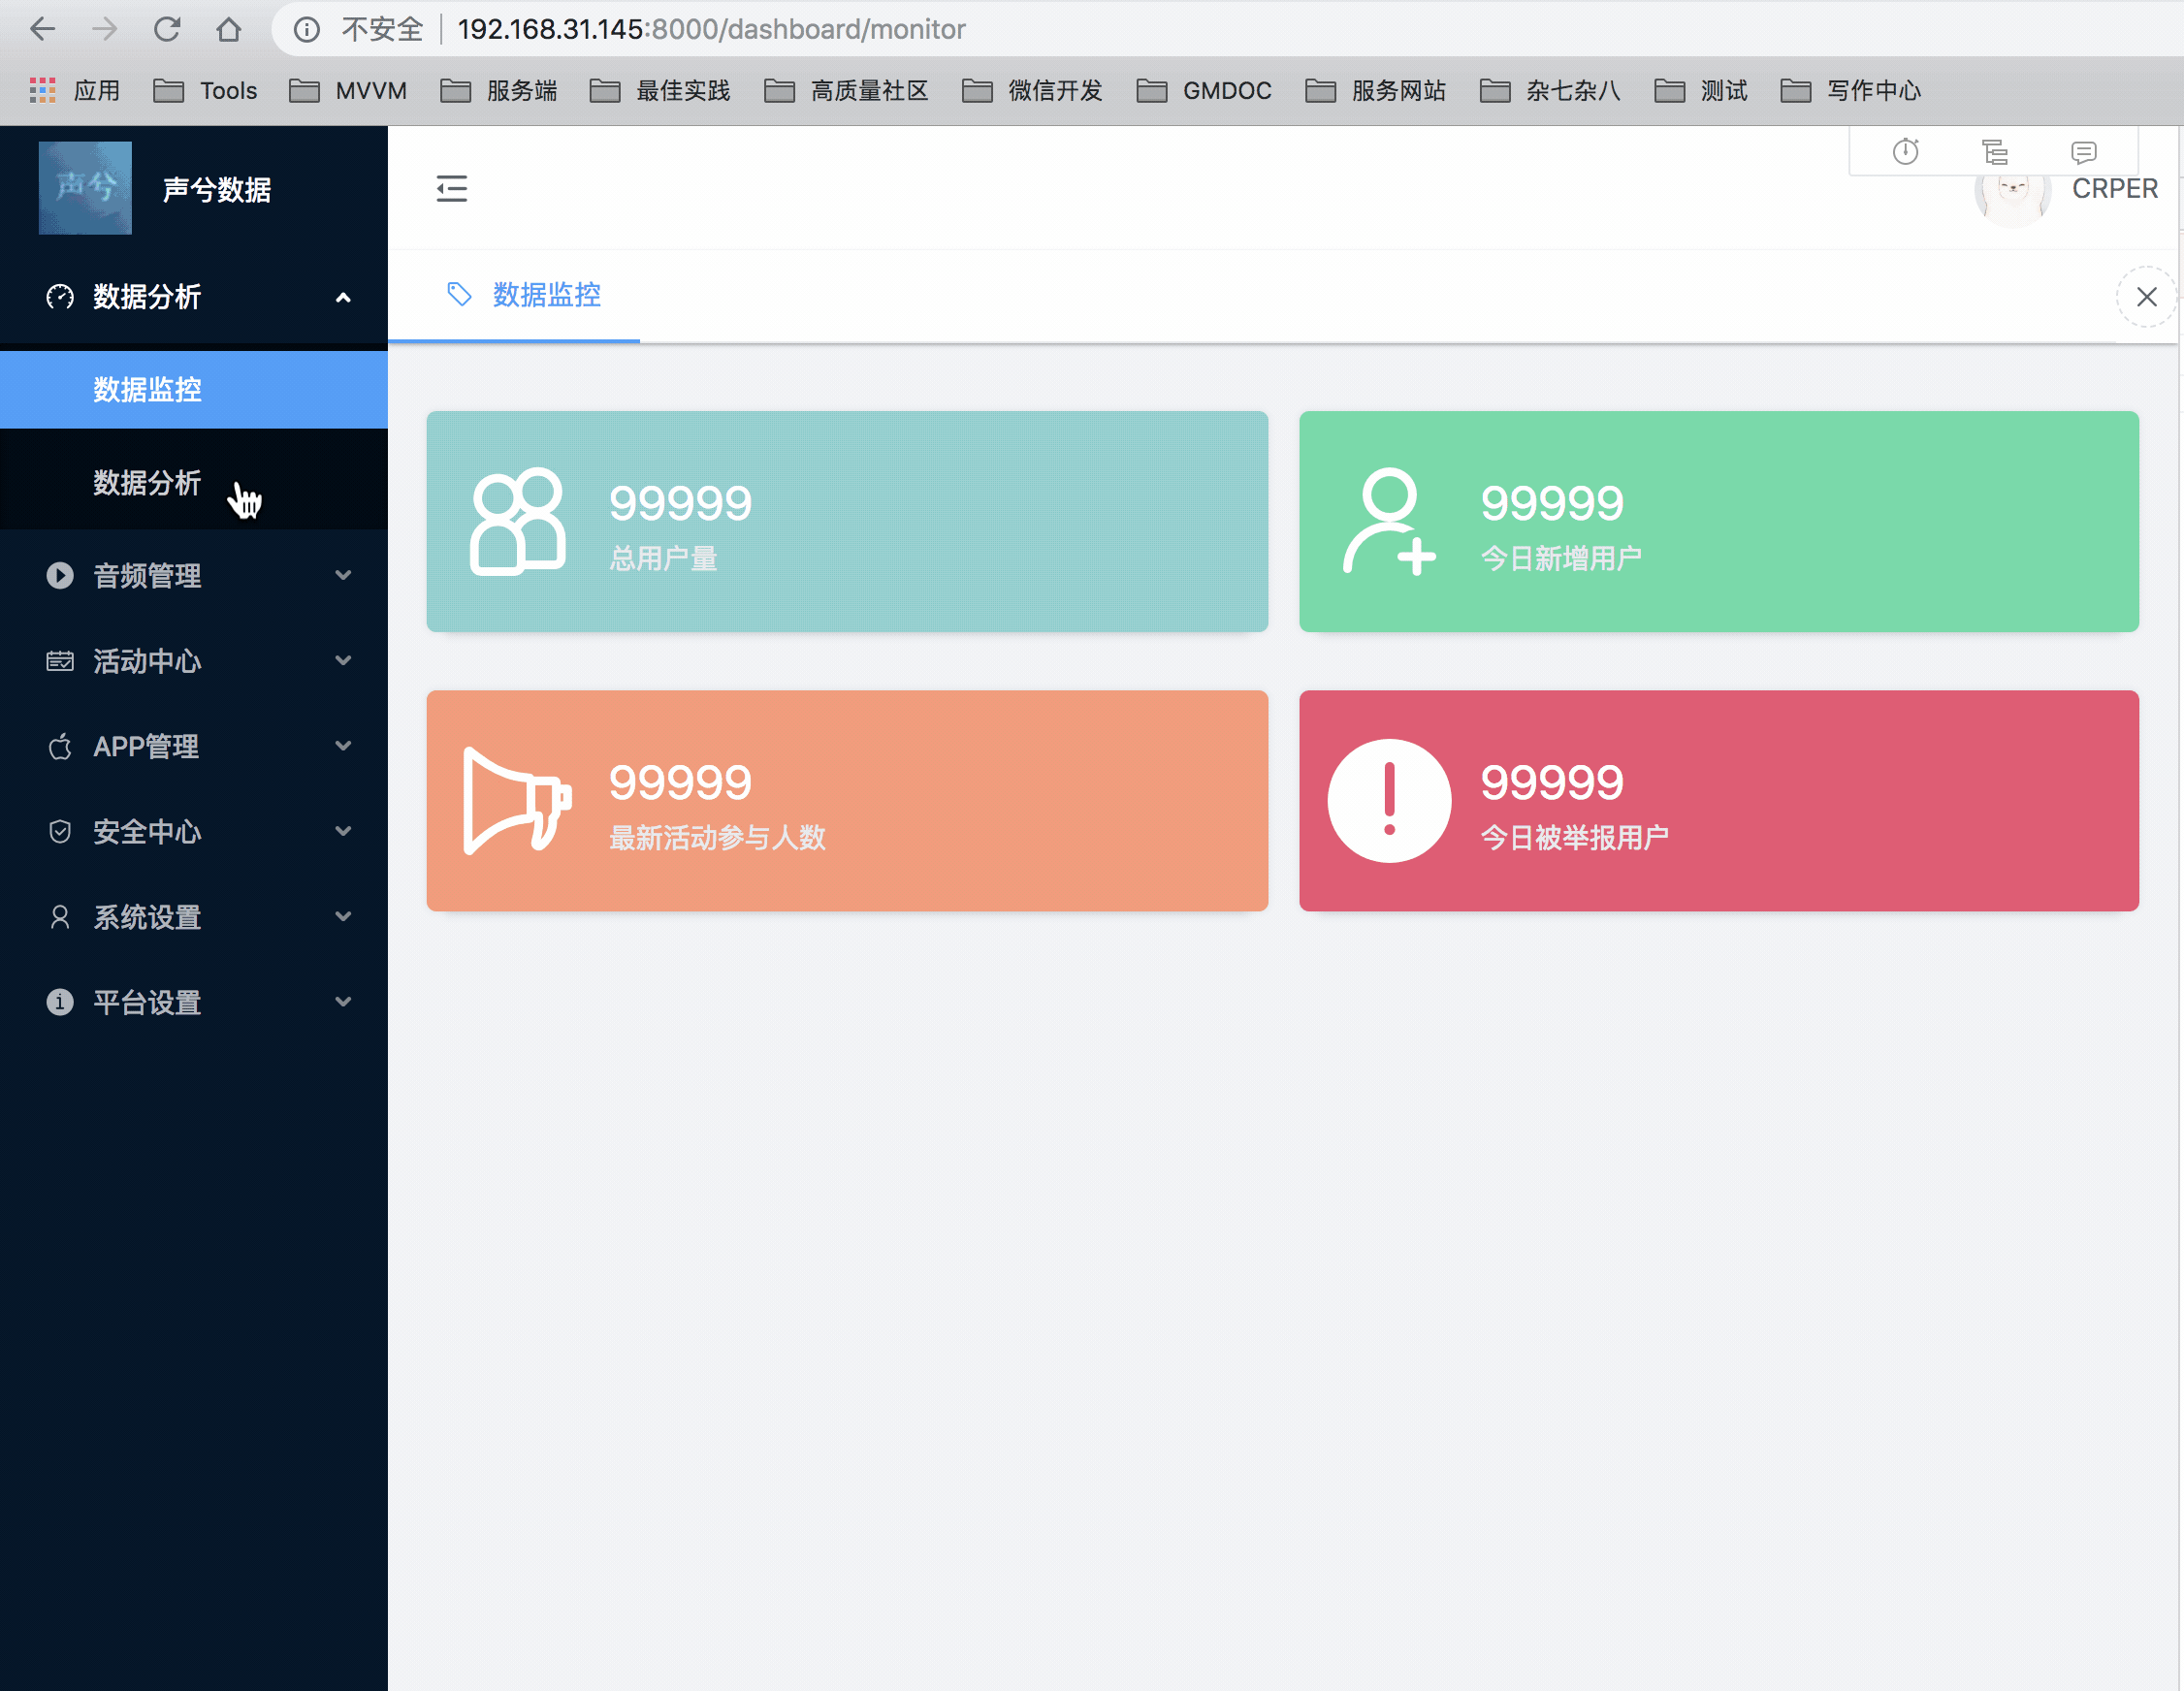Click the sidebar collapse hamburger icon
The height and width of the screenshot is (1691, 2184).
451,188
